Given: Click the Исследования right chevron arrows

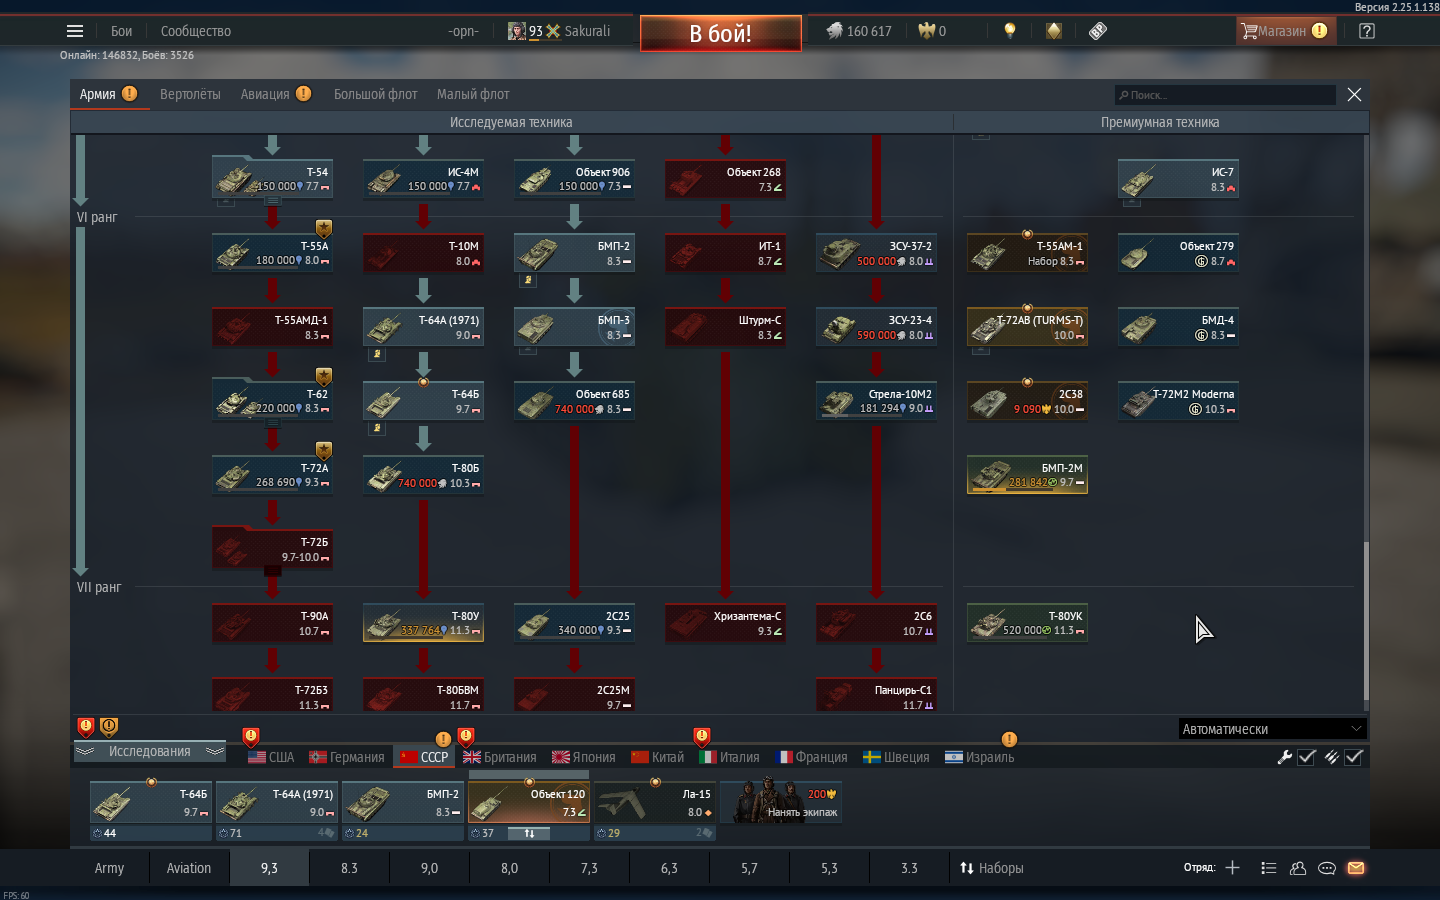Looking at the screenshot, I should pos(214,751).
